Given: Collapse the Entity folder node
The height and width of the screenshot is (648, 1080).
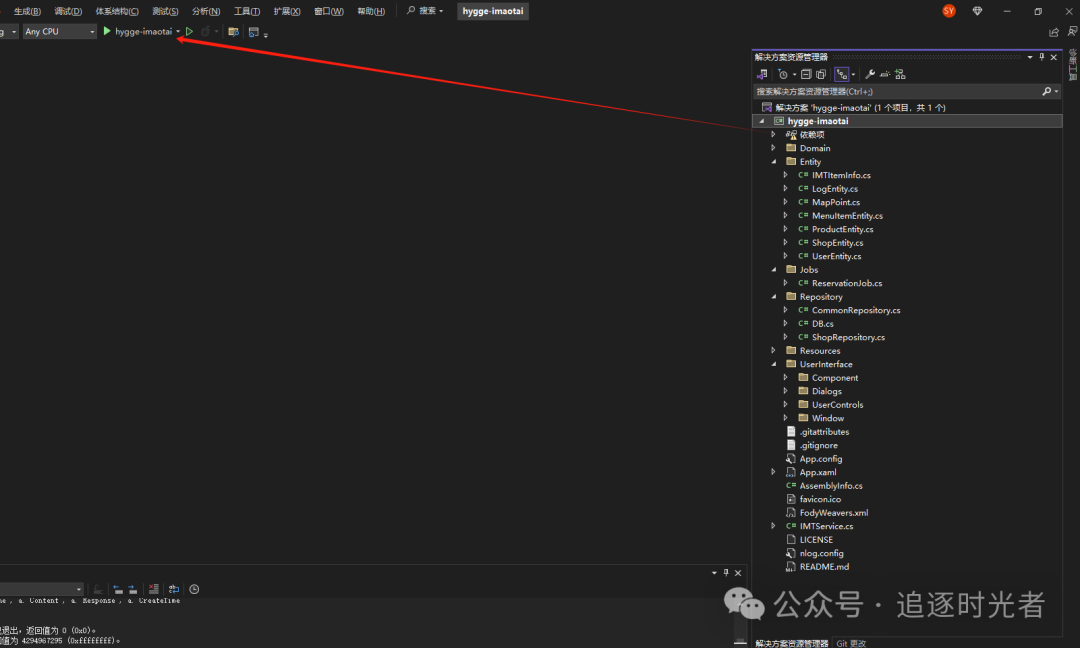Looking at the screenshot, I should pyautogui.click(x=773, y=162).
